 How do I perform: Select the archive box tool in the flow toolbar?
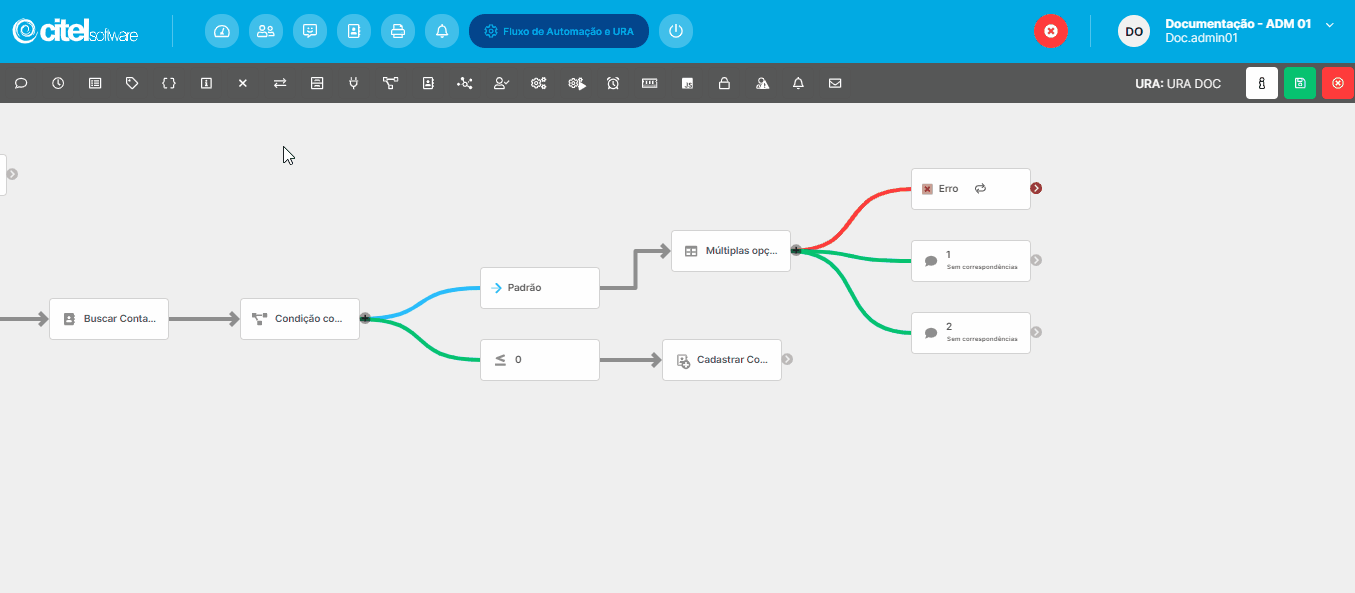tap(317, 84)
